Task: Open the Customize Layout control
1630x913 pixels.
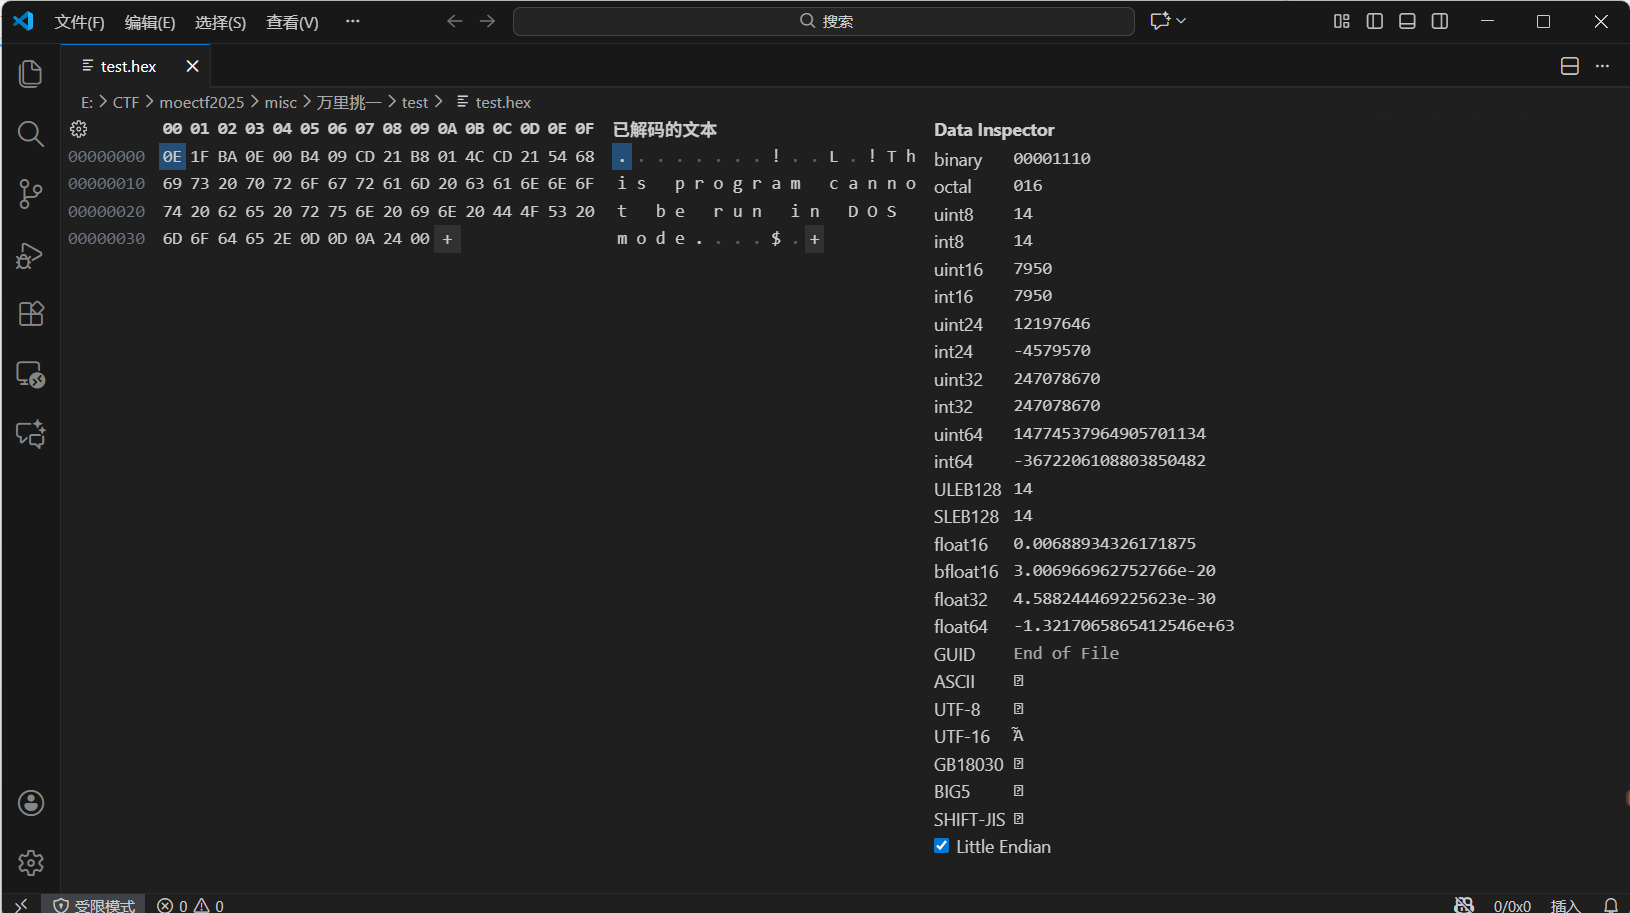Action: pos(1342,20)
